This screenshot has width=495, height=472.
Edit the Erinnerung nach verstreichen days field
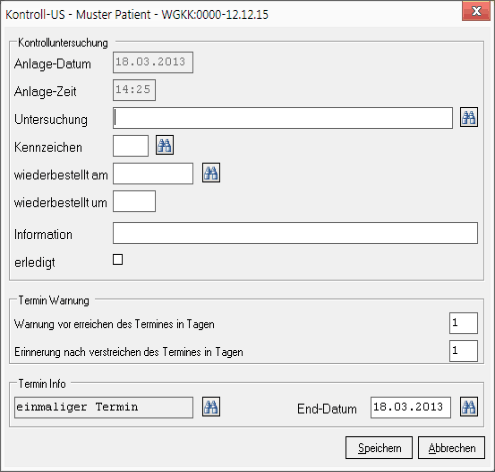click(x=463, y=351)
